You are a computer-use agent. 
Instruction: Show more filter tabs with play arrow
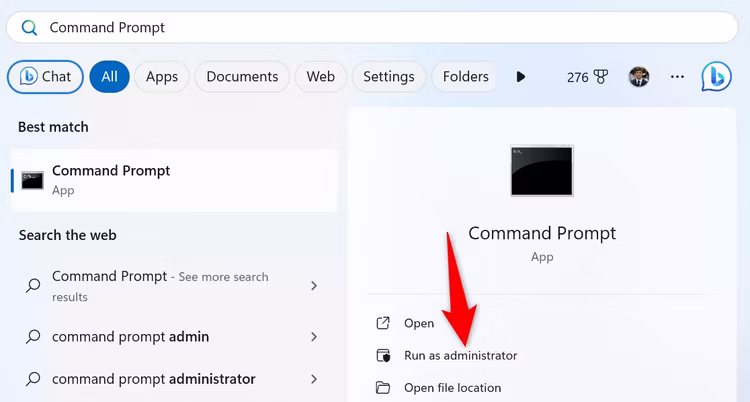[521, 77]
